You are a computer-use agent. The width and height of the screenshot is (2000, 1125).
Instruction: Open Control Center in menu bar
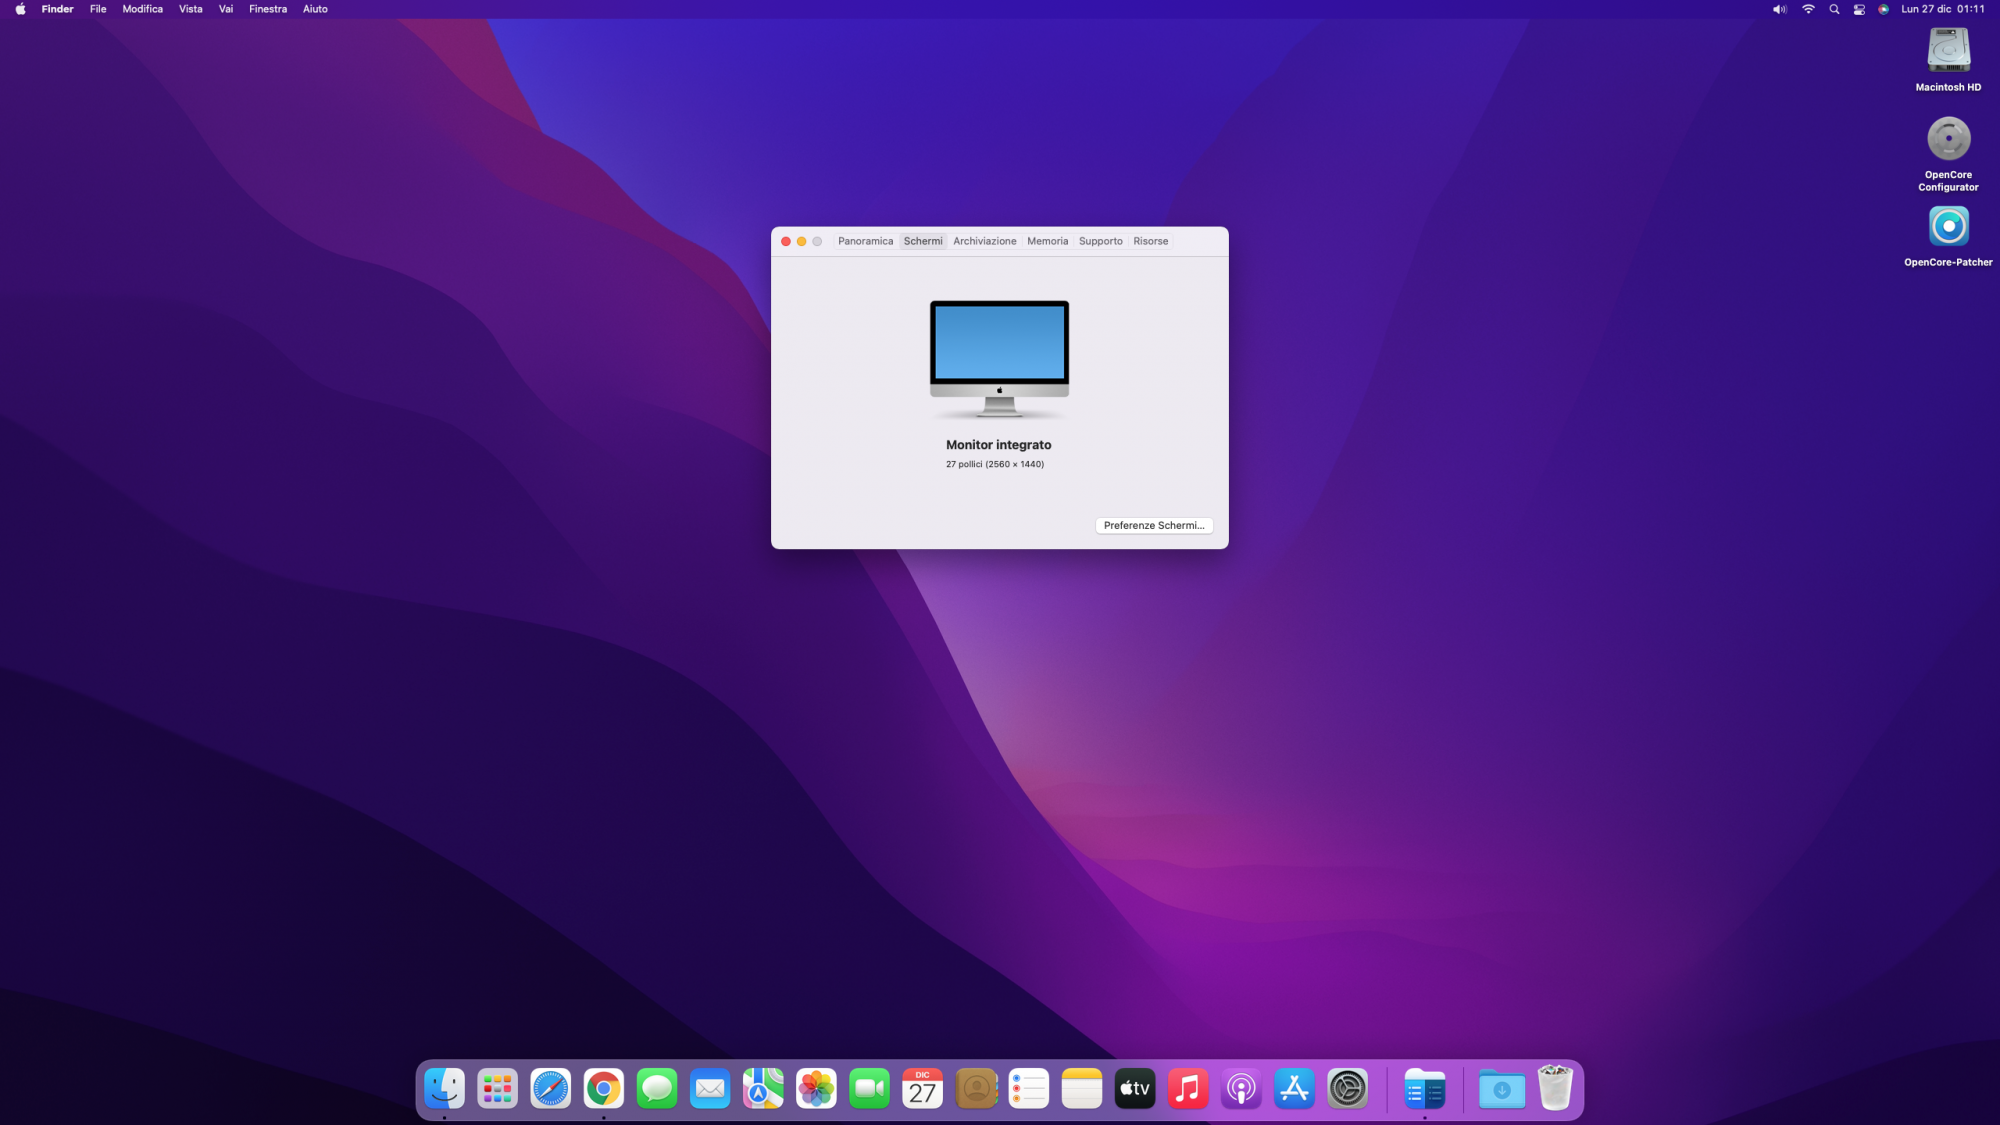(1859, 9)
